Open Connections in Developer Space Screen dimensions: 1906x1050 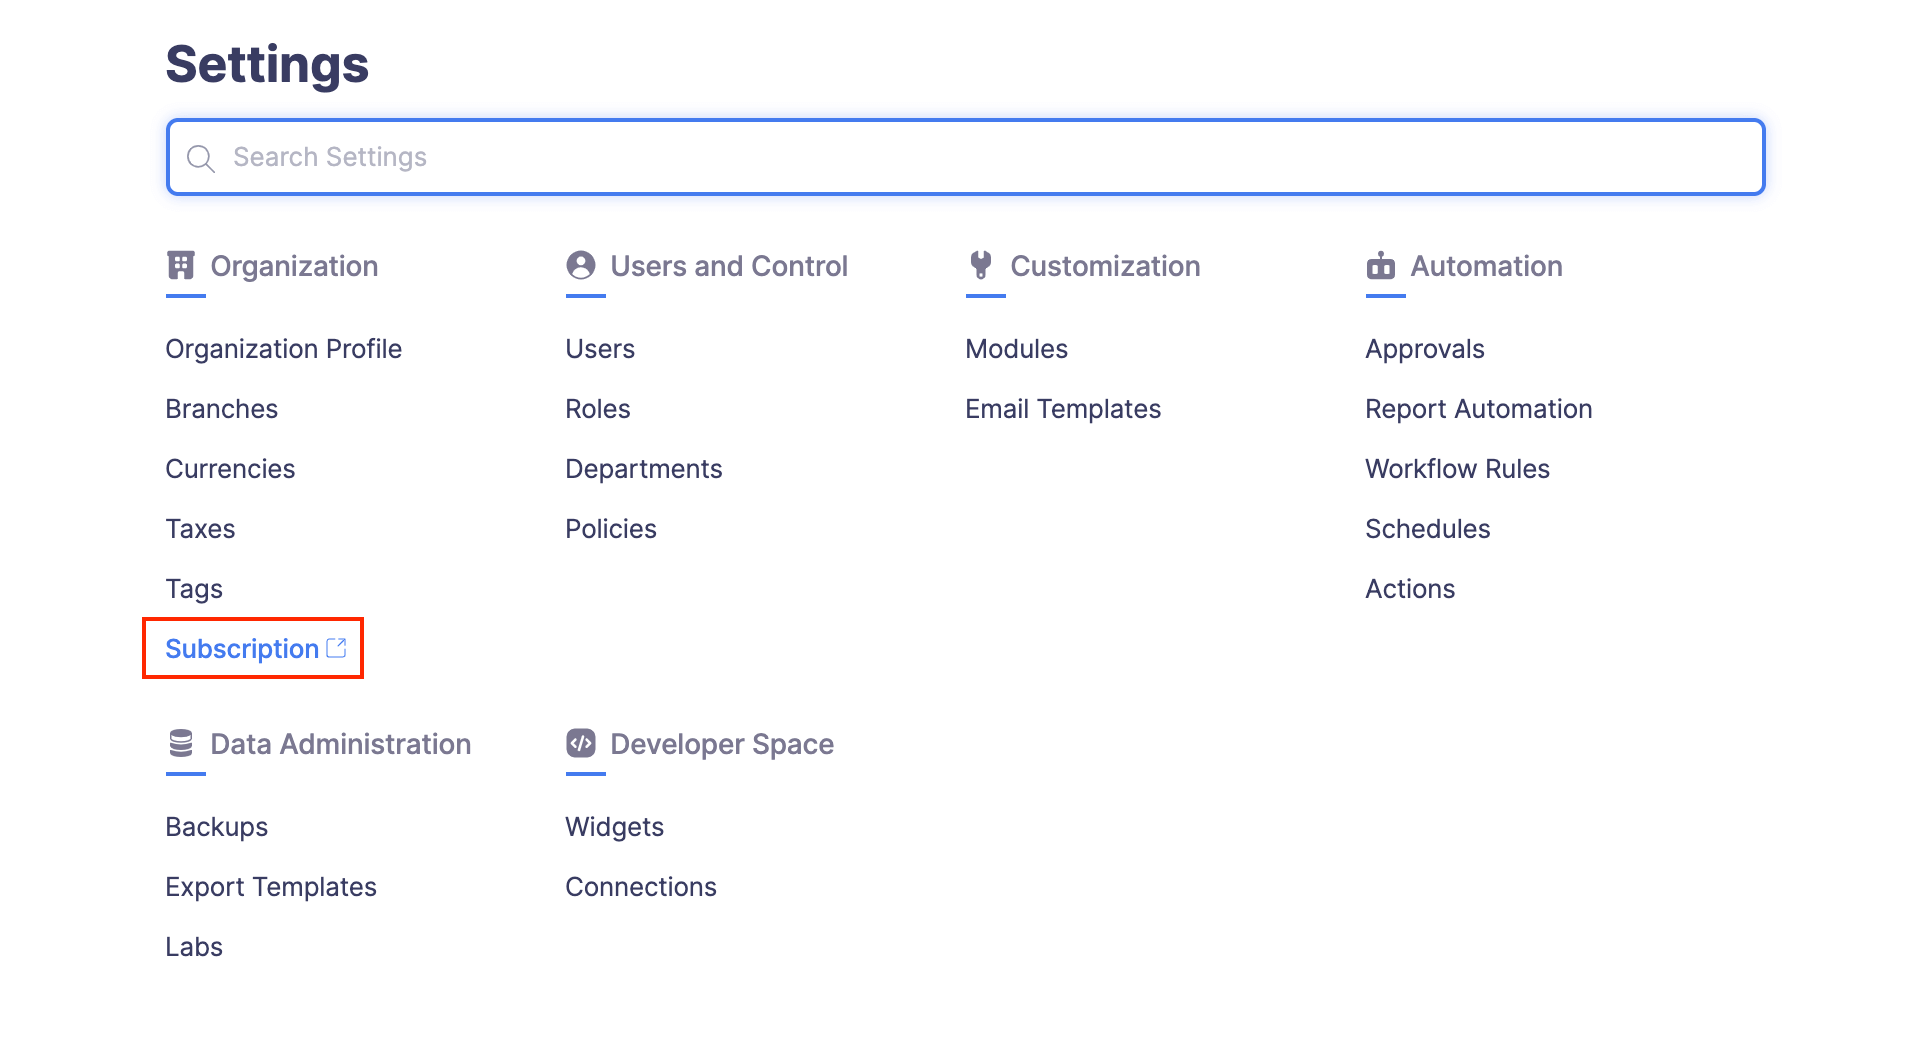tap(640, 887)
